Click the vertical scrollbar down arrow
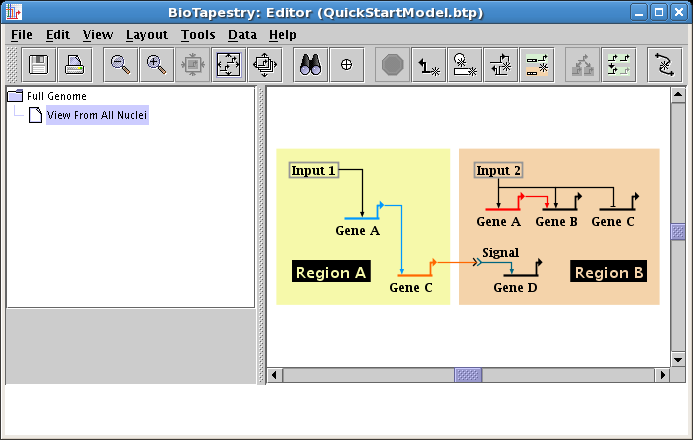The image size is (693, 440). [678, 358]
